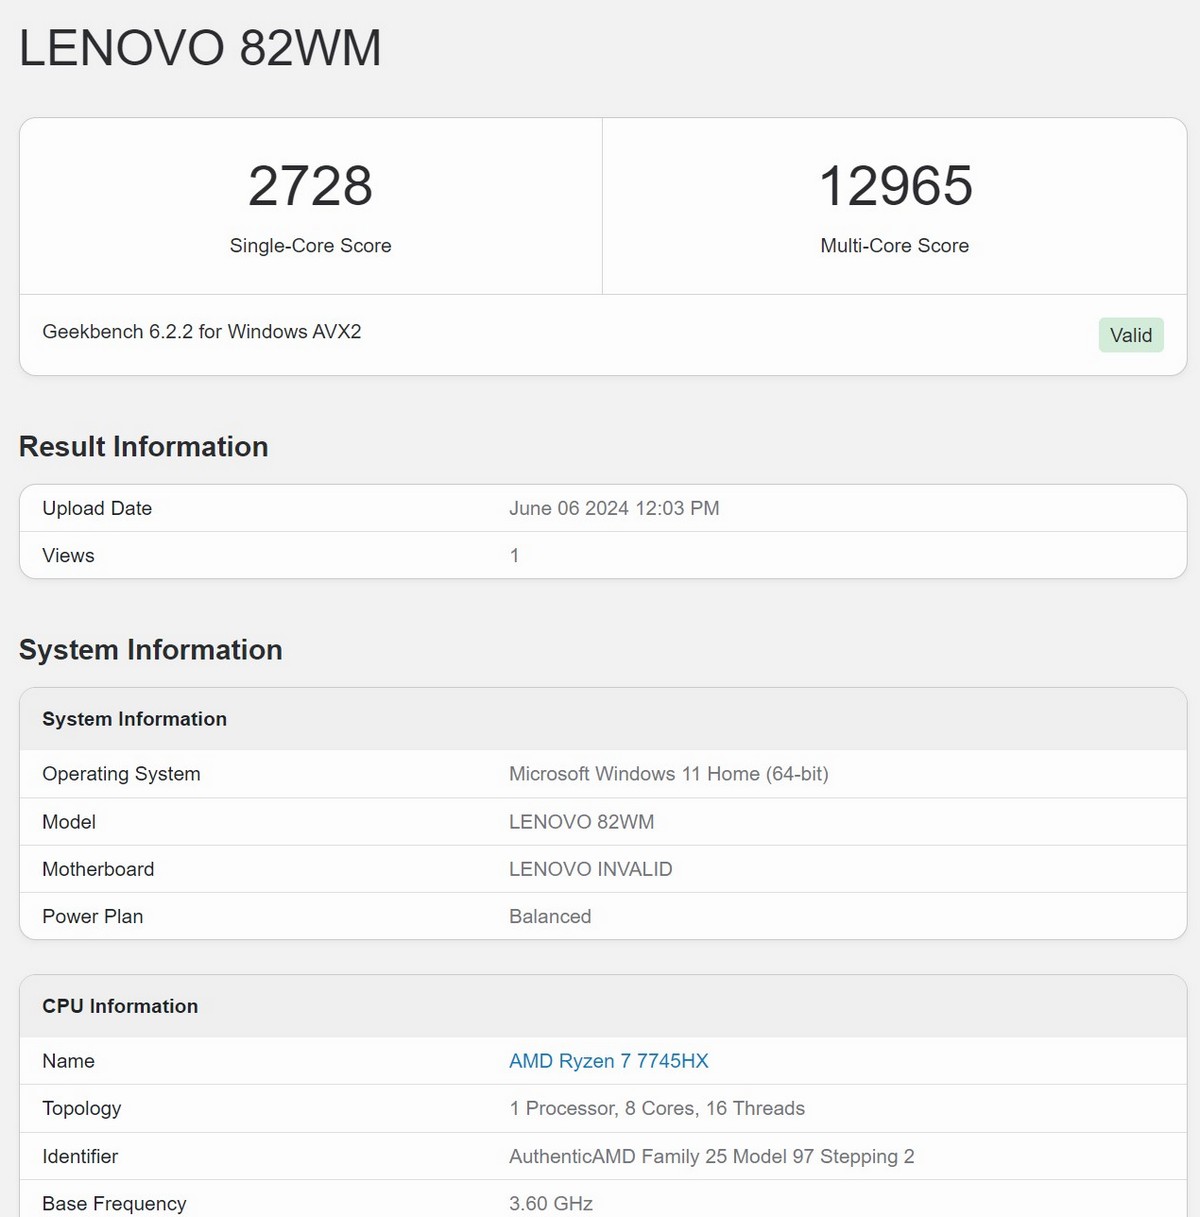This screenshot has height=1217, width=1200.
Task: Open the AMD Ryzen 7 7745HX link
Action: (x=608, y=1061)
